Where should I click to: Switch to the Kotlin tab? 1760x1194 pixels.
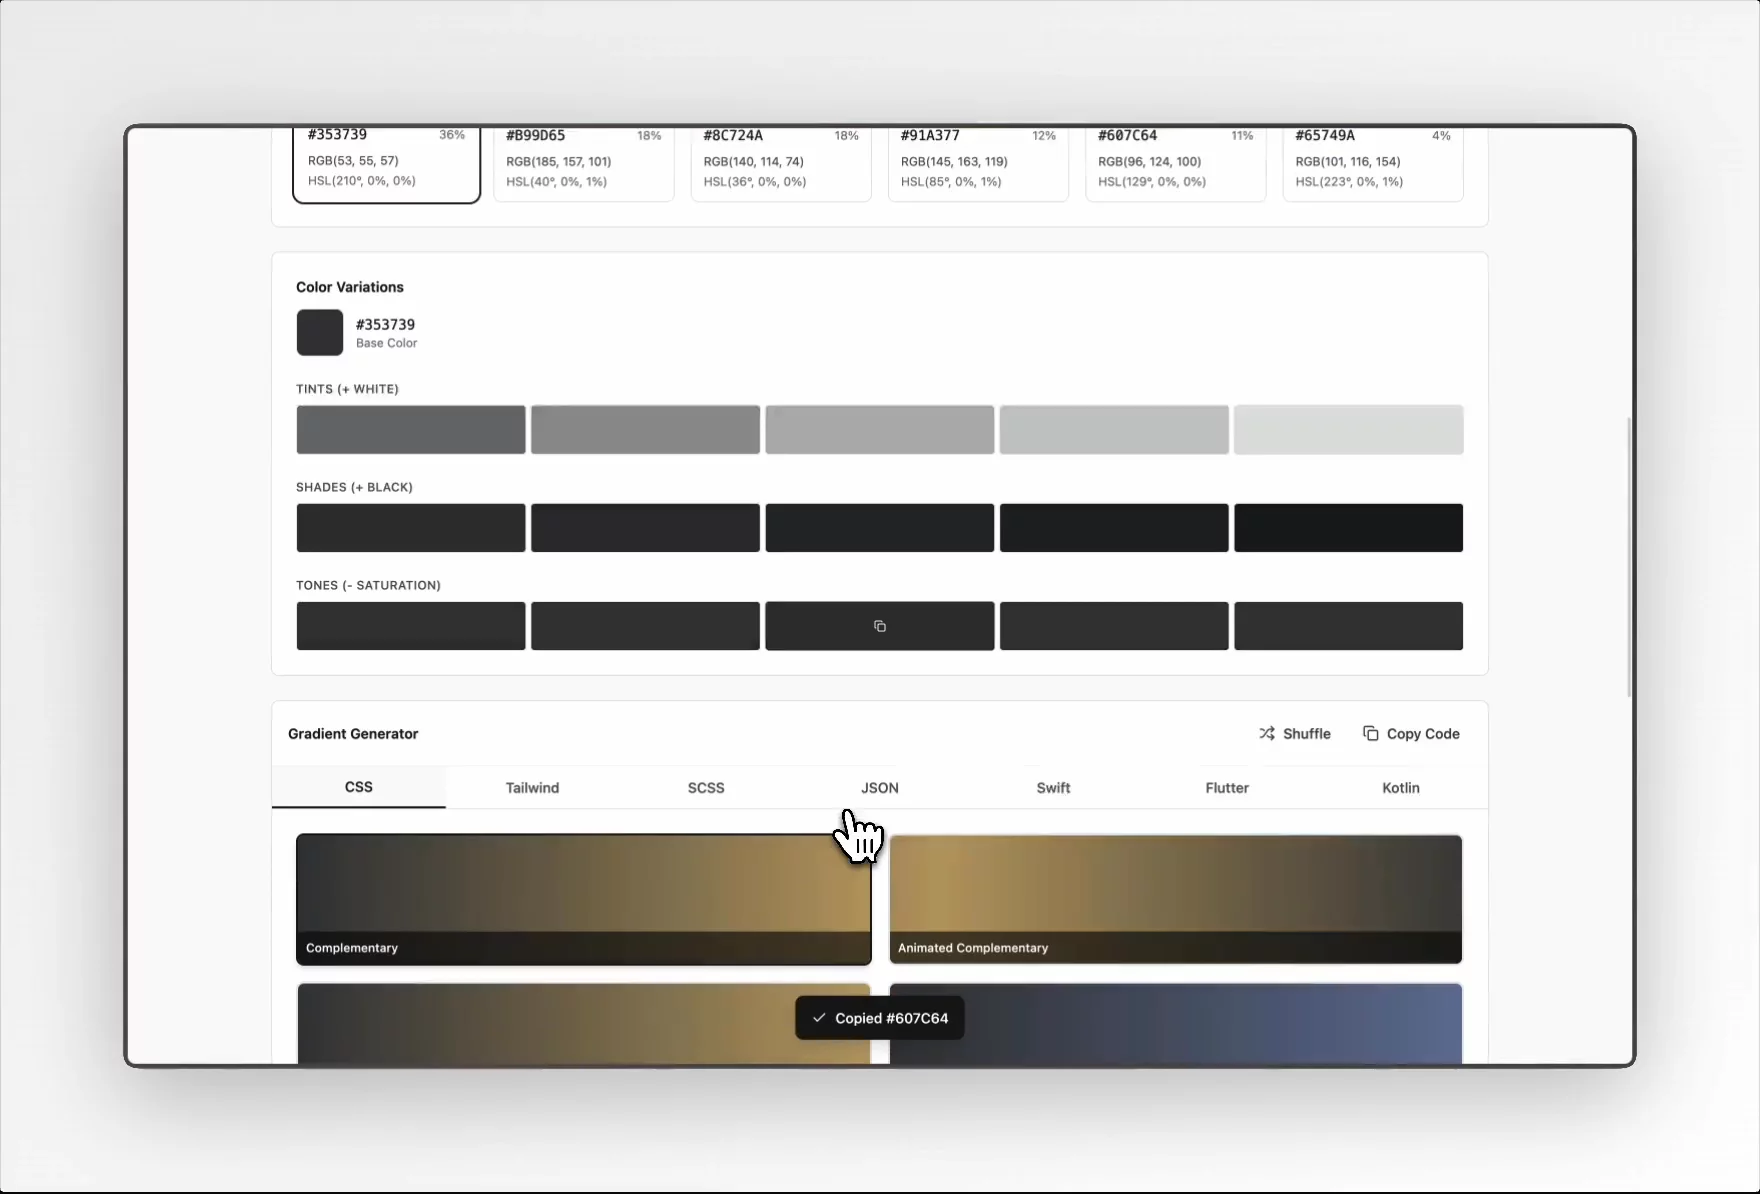point(1400,787)
